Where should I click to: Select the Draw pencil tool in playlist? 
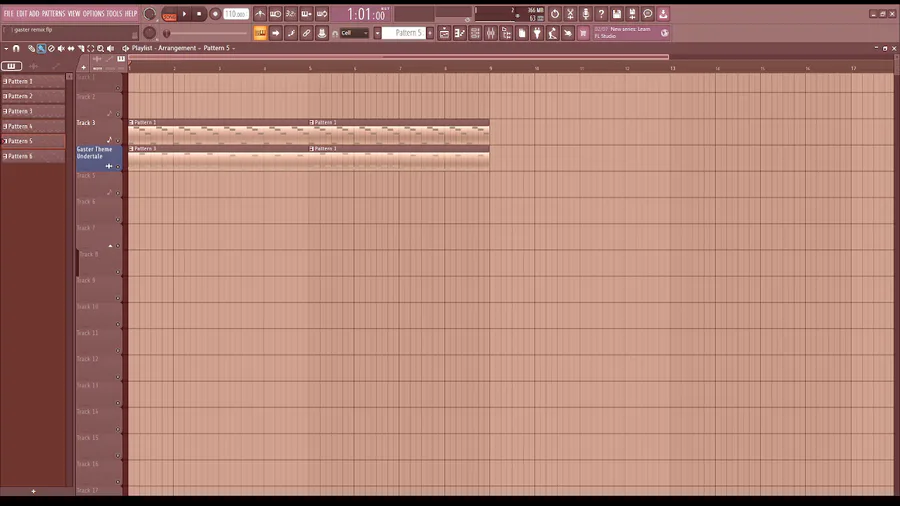[32, 49]
